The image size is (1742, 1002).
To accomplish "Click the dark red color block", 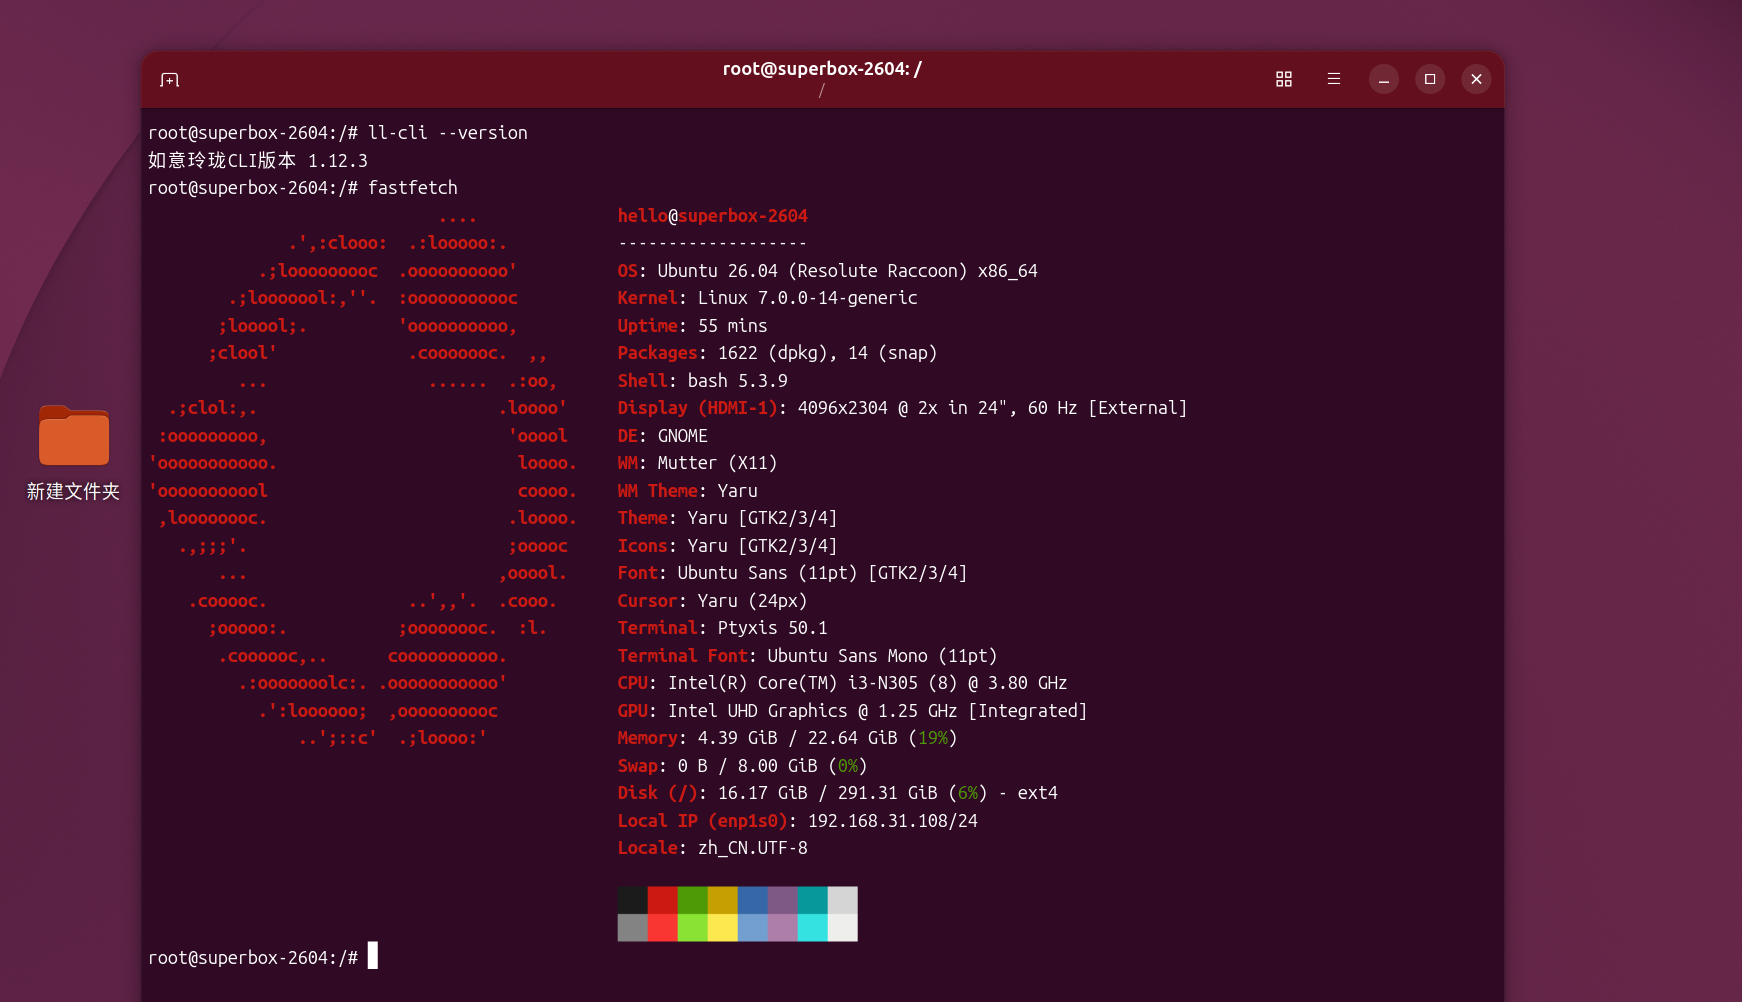I will coord(663,900).
